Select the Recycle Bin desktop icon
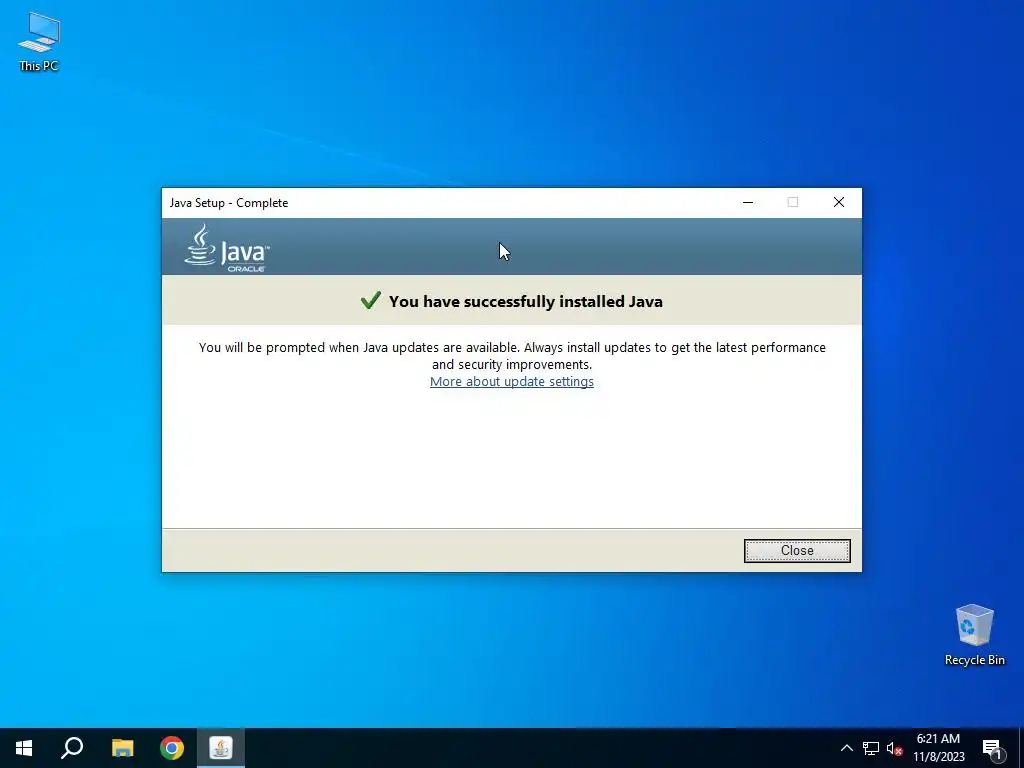1024x768 pixels. 974,635
